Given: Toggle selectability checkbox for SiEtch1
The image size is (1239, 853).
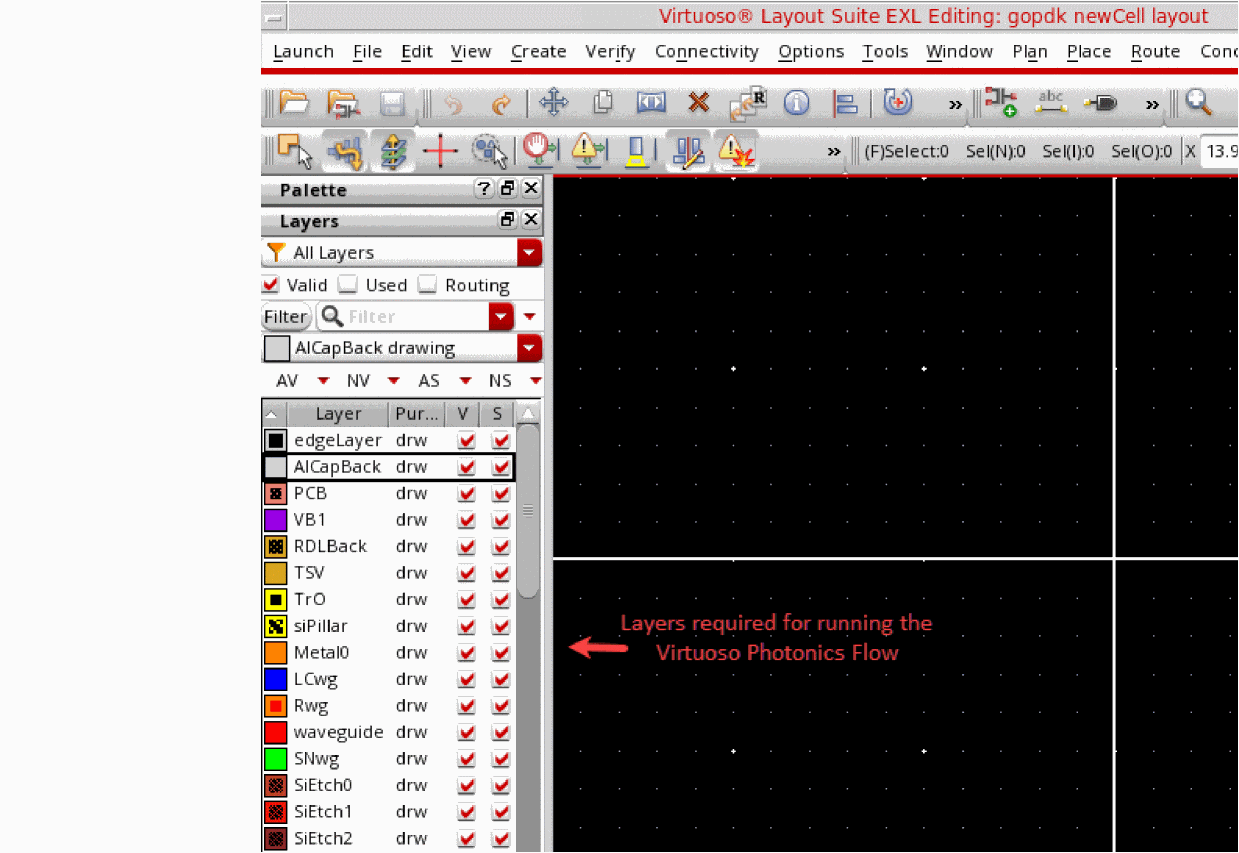Looking at the screenshot, I should (501, 811).
